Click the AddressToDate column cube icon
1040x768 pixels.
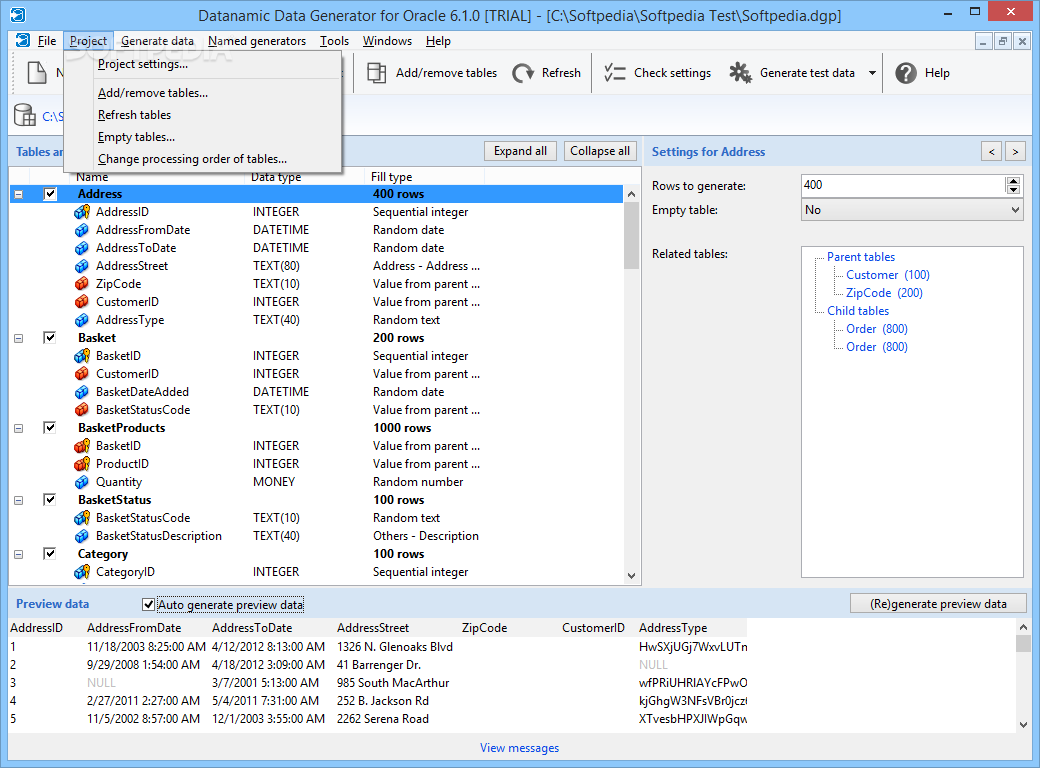point(82,248)
